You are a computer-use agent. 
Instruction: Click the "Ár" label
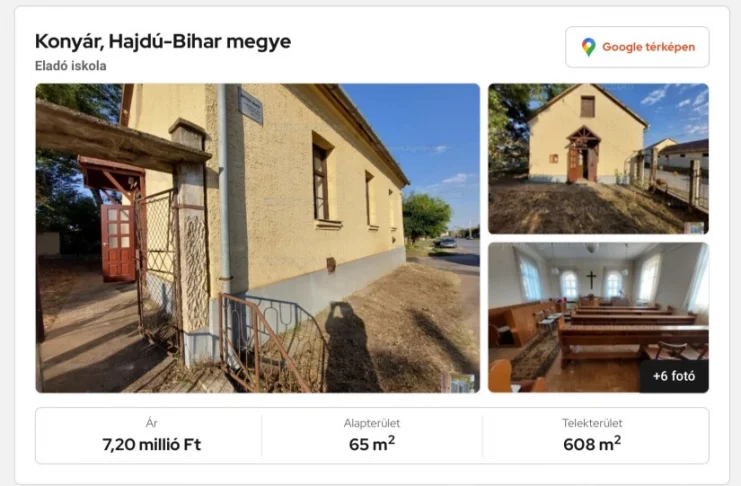(x=152, y=423)
